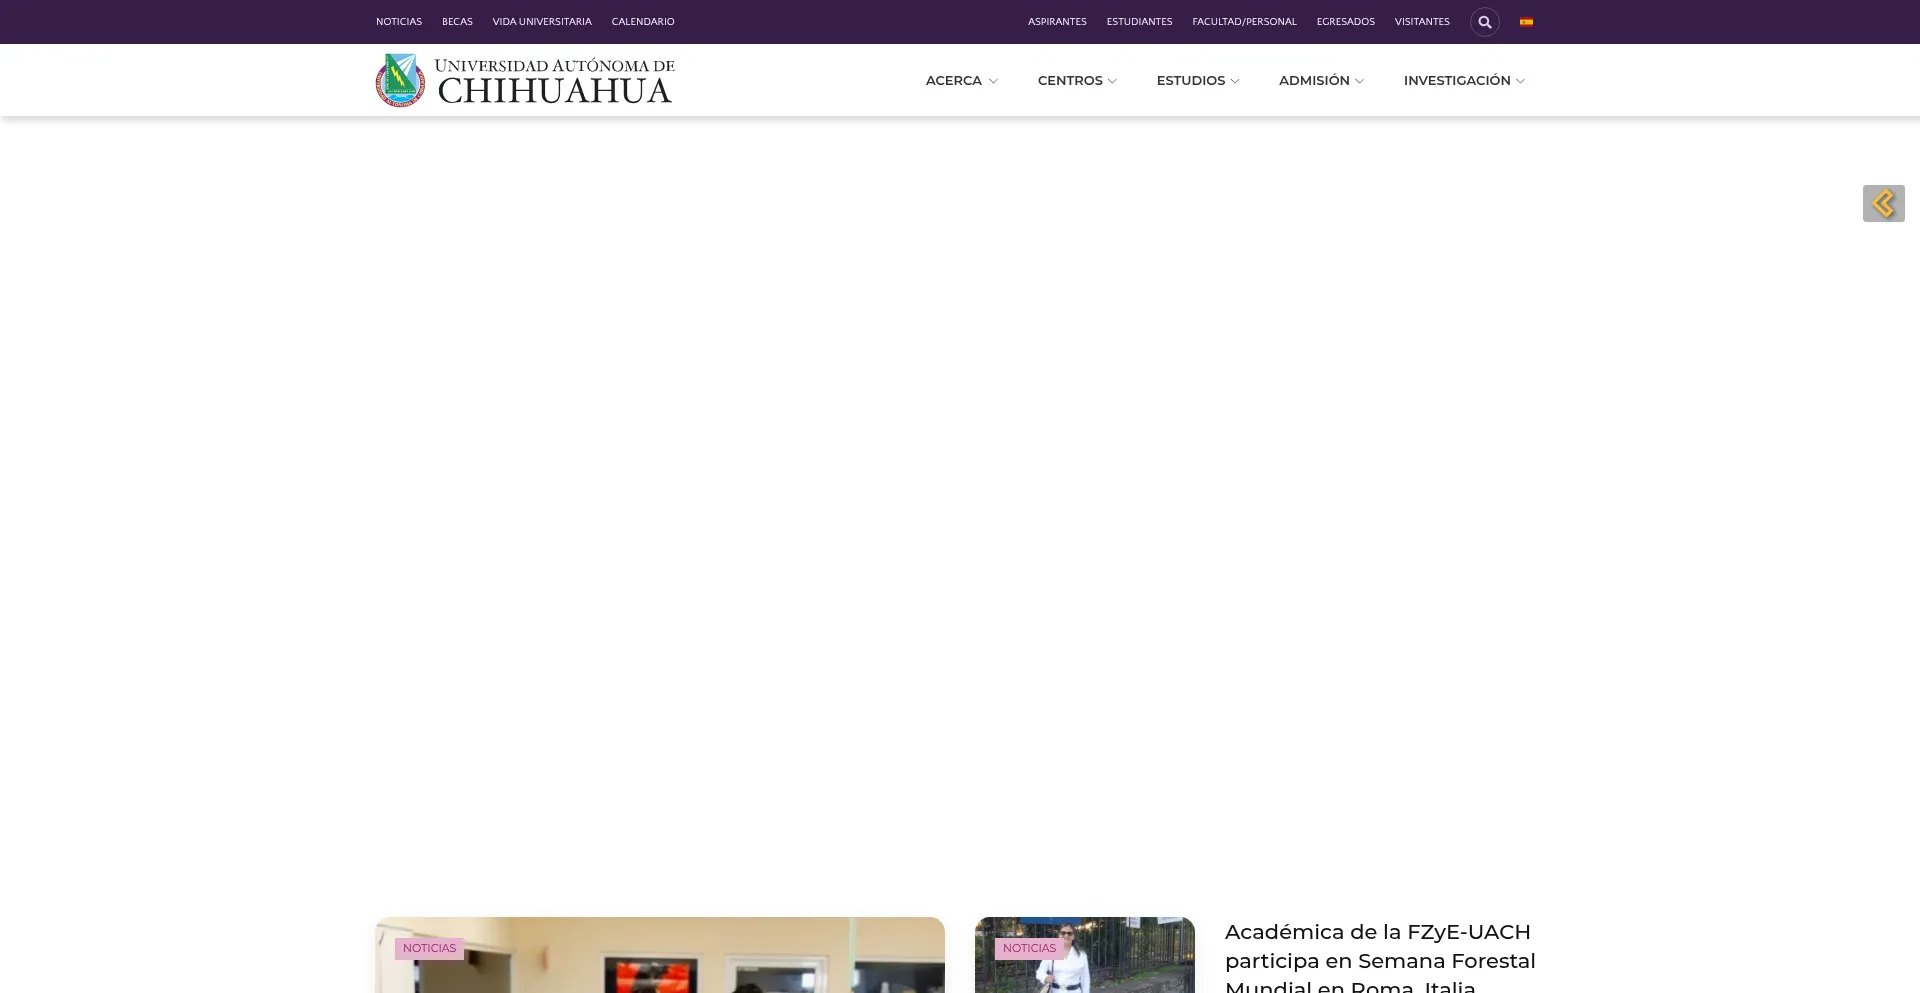Viewport: 1920px width, 993px height.
Task: Click the Spanish flag language icon
Action: pyautogui.click(x=1526, y=22)
